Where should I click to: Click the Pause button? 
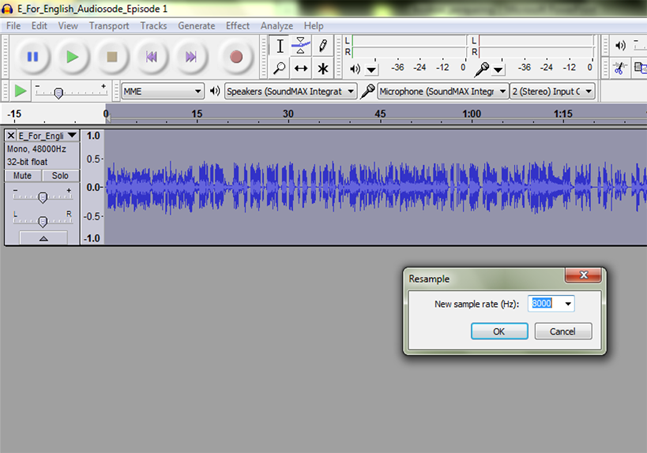click(33, 57)
